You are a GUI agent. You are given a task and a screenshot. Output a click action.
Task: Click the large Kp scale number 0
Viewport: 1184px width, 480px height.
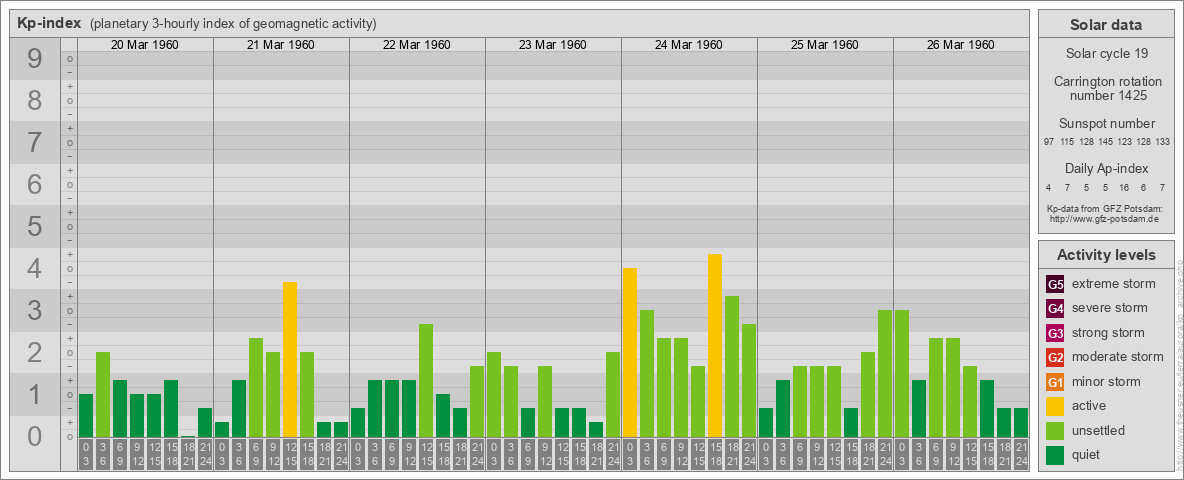click(34, 436)
